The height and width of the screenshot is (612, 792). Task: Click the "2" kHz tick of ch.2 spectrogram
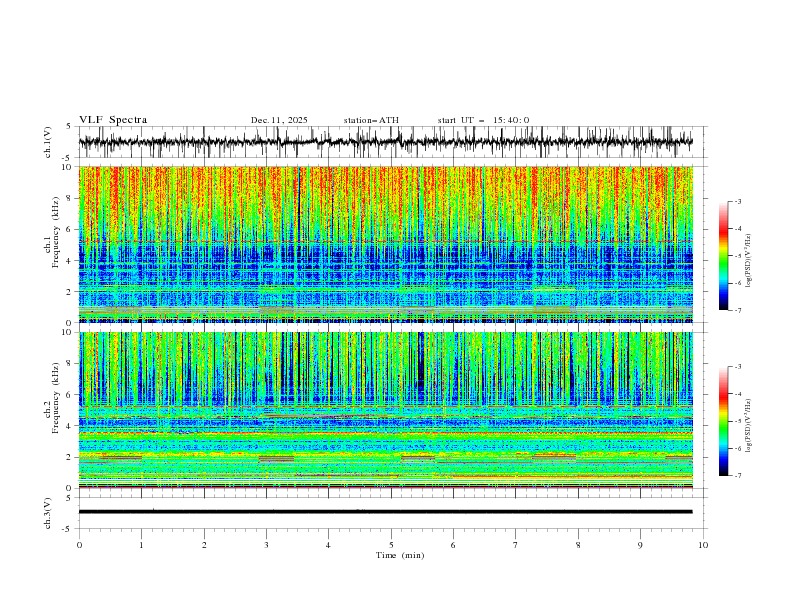click(x=69, y=457)
